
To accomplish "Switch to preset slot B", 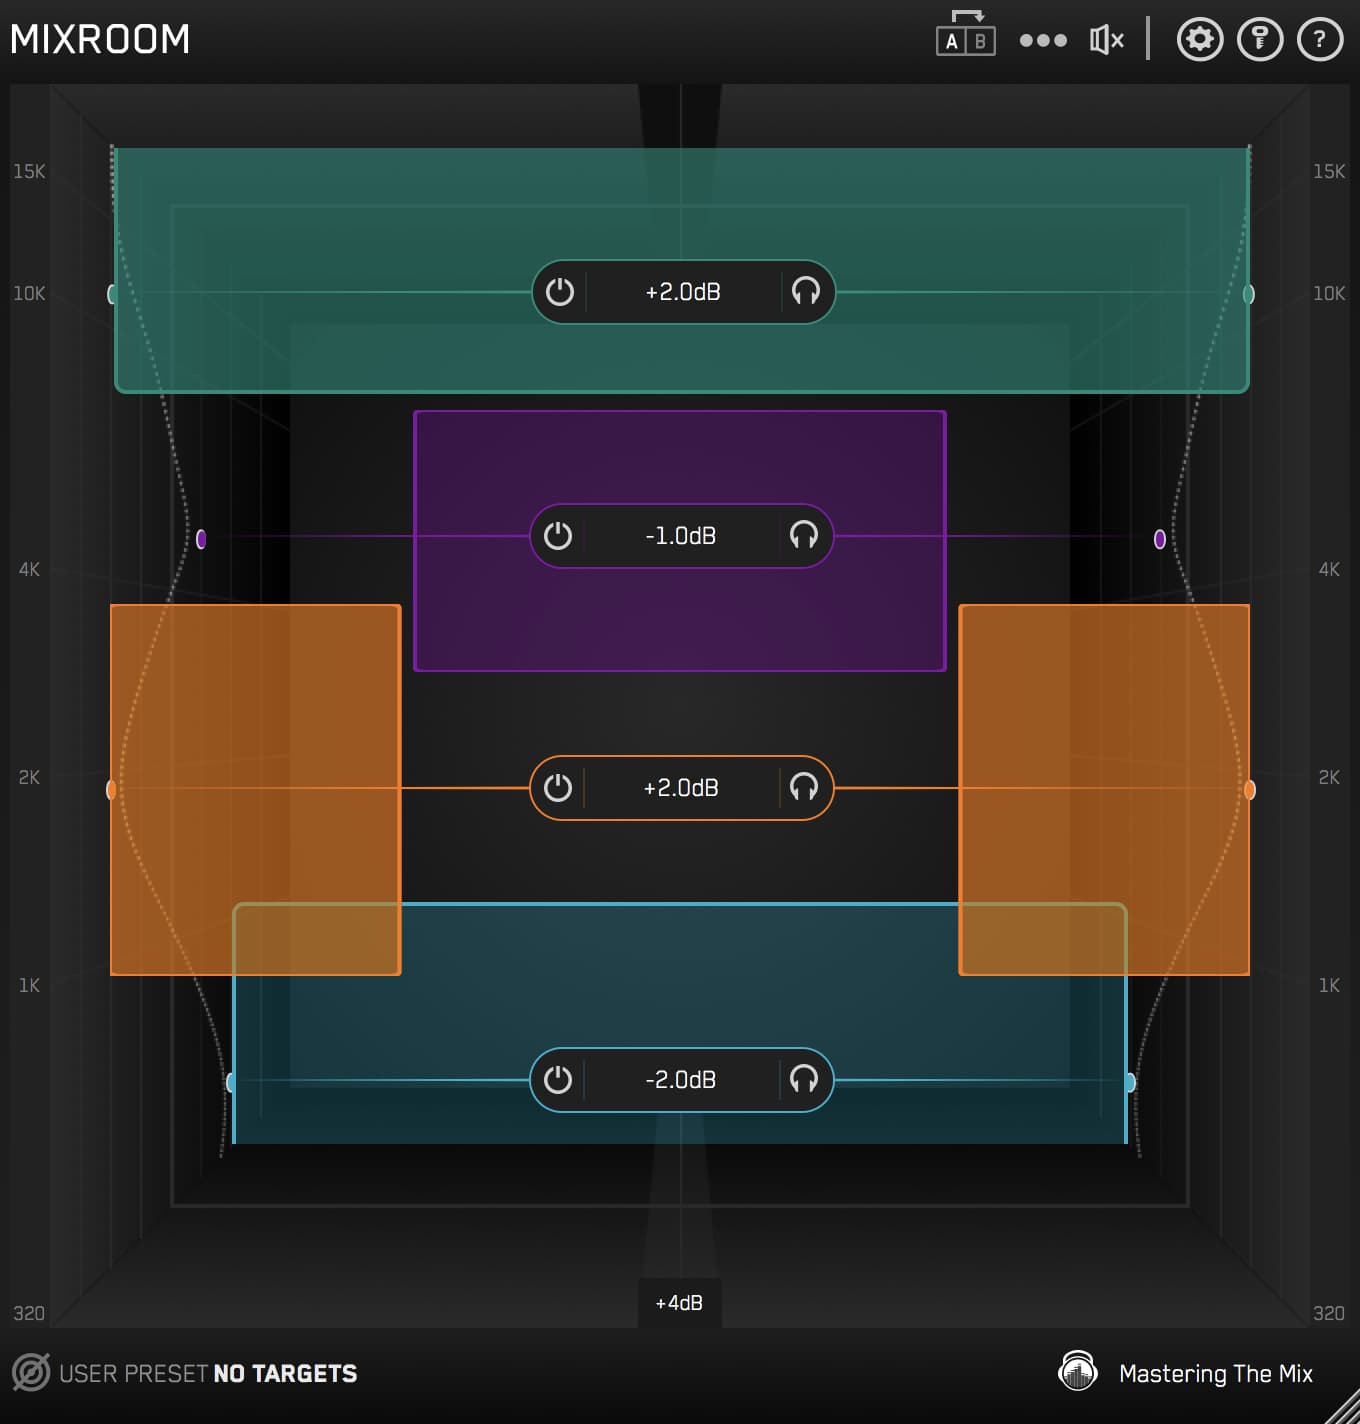I will coord(980,40).
